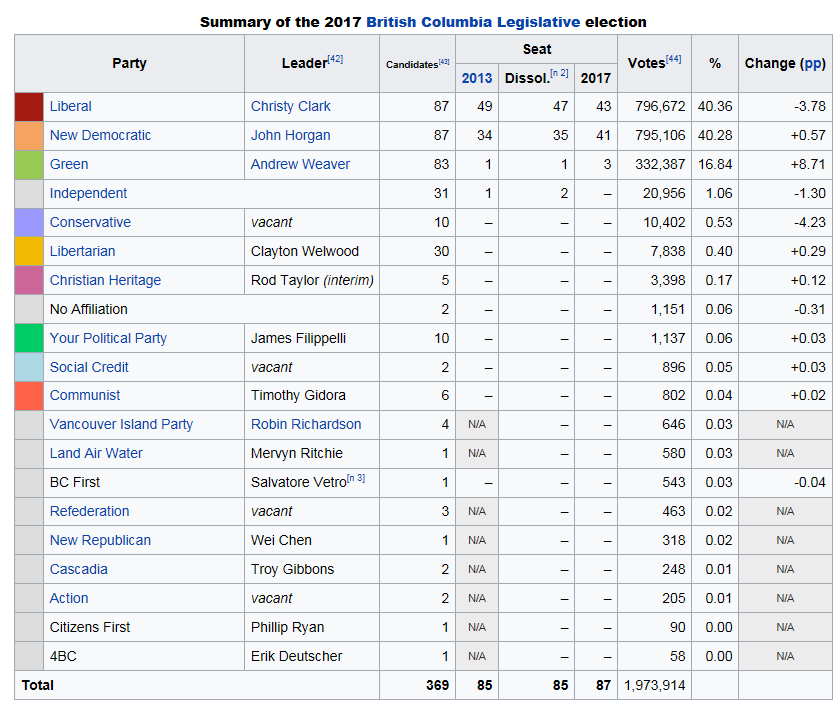840x710 pixels.
Task: Follow the Refederation link
Action: (89, 511)
